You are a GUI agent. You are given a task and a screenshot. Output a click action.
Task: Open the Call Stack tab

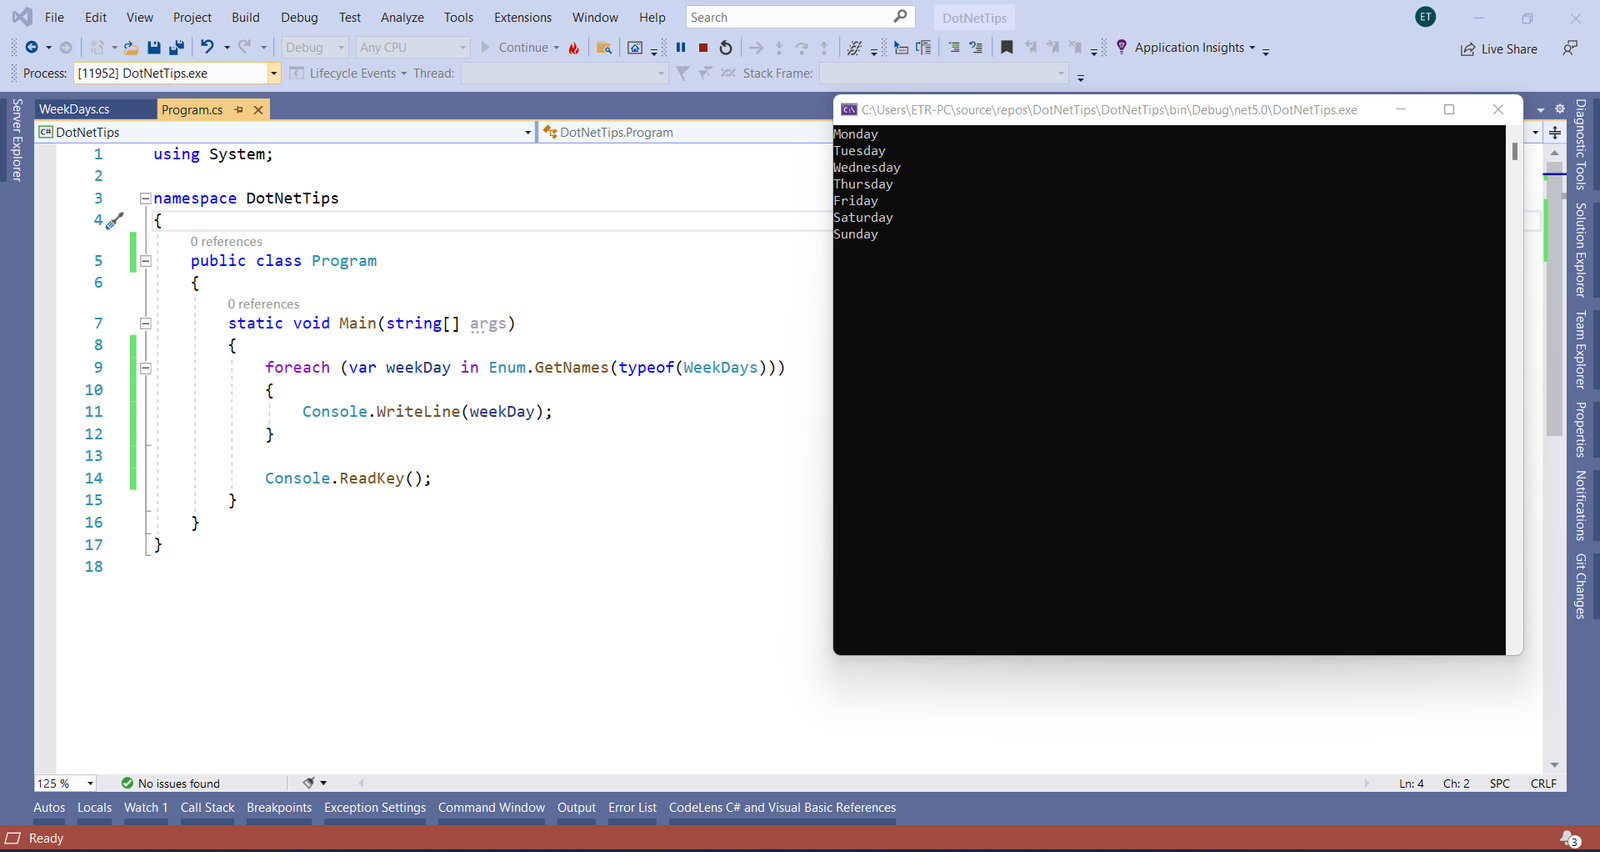pyautogui.click(x=207, y=808)
